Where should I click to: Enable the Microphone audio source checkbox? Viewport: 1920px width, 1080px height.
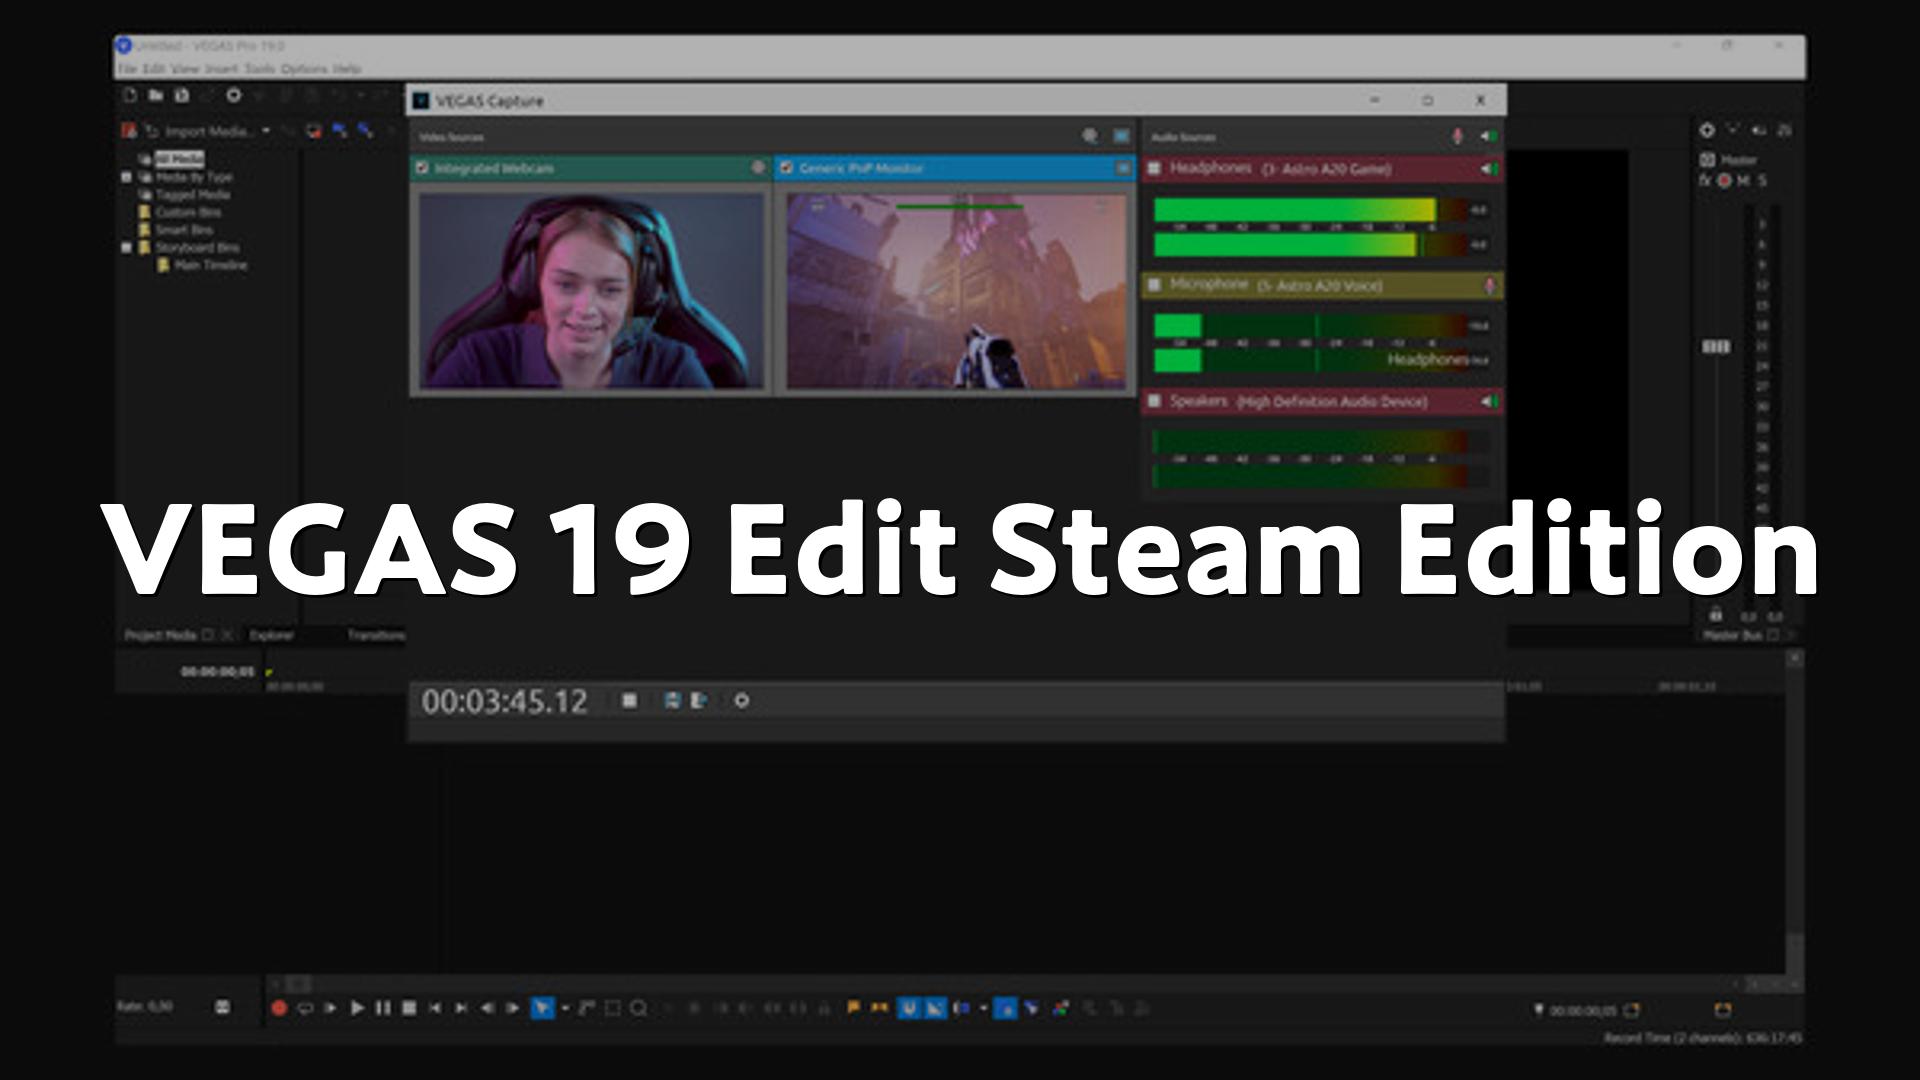coord(1154,285)
